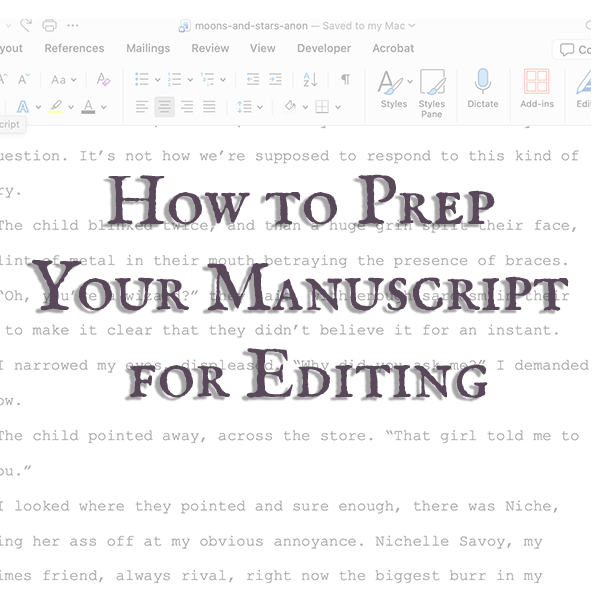Image resolution: width=600 pixels, height=600 pixels.
Task: Expand the Bullets dropdown arrow
Action: pyautogui.click(x=157, y=80)
